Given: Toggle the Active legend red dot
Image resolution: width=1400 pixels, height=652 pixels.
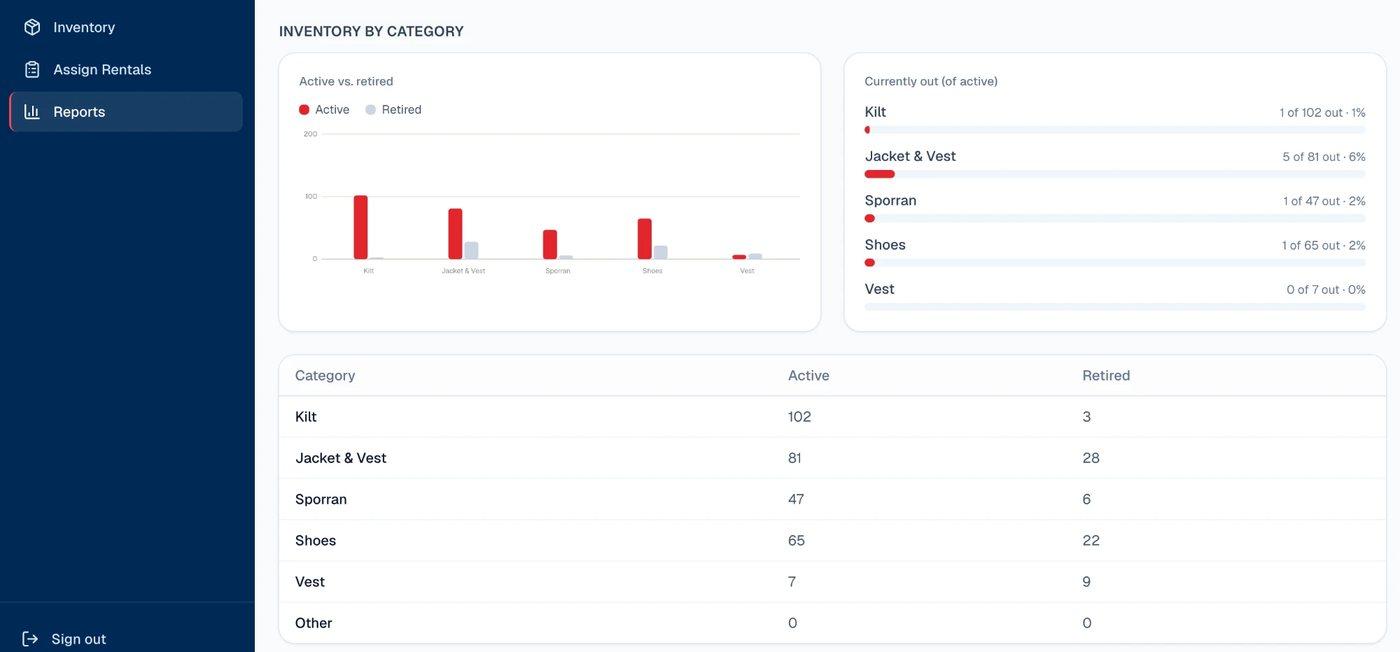Looking at the screenshot, I should pyautogui.click(x=304, y=110).
